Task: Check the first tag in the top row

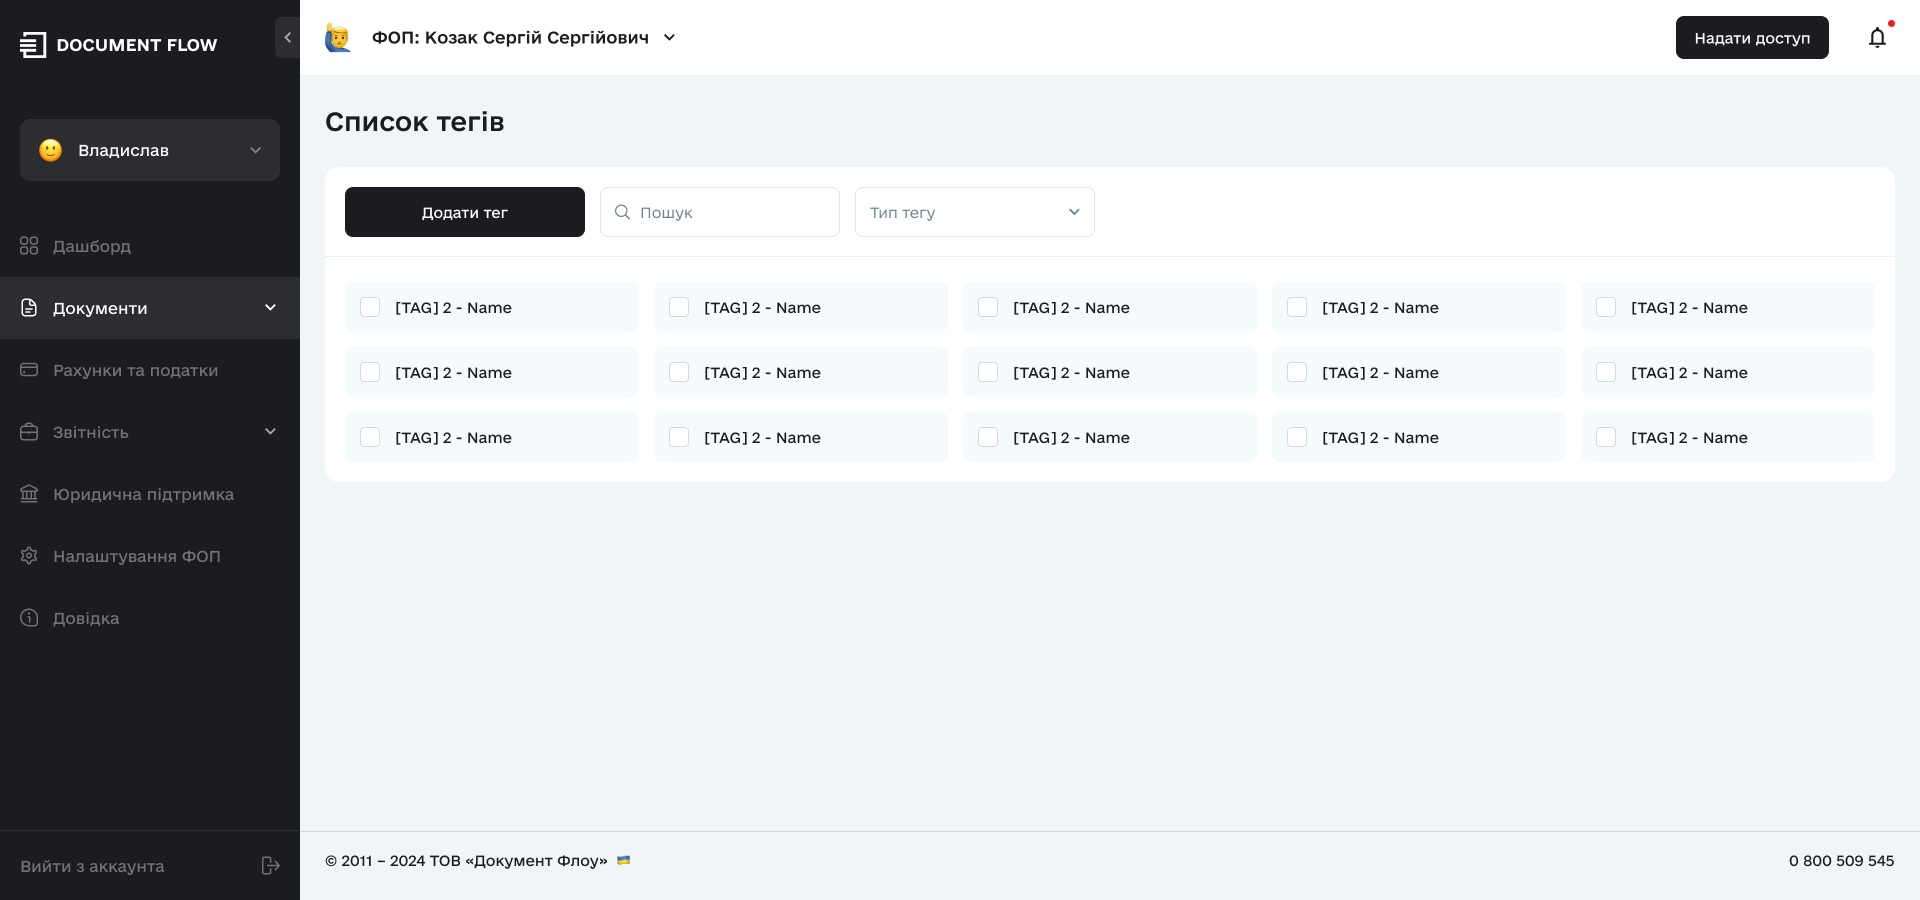Action: tap(370, 307)
